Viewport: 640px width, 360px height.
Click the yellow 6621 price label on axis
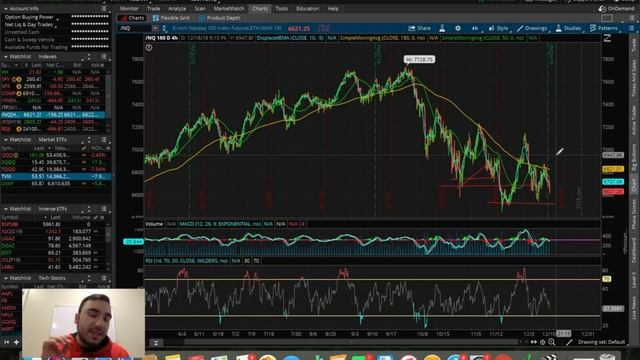pos(613,169)
